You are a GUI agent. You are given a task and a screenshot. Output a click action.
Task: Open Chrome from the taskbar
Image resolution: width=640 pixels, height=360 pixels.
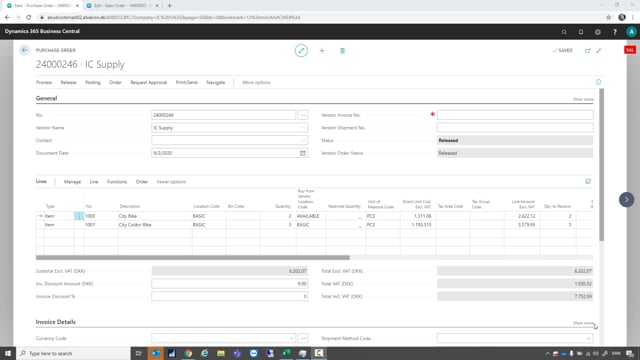(188, 353)
